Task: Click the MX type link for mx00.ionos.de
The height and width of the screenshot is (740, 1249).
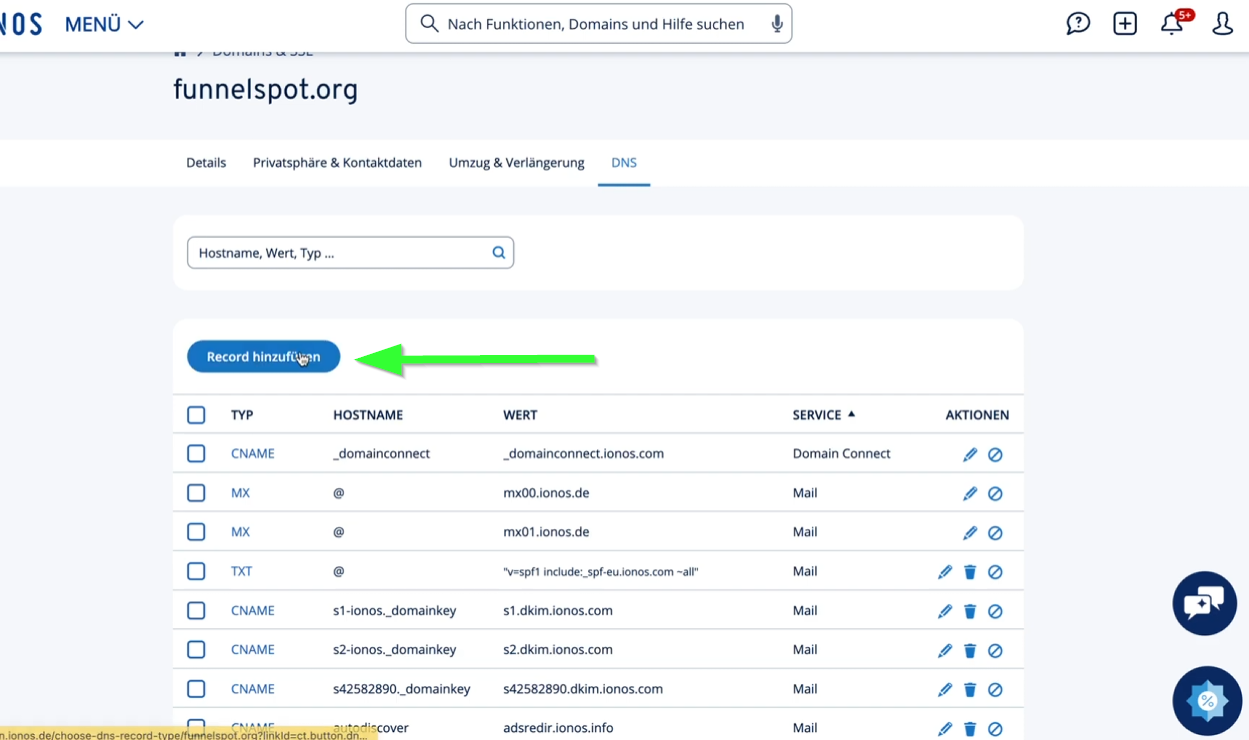Action: click(x=240, y=493)
